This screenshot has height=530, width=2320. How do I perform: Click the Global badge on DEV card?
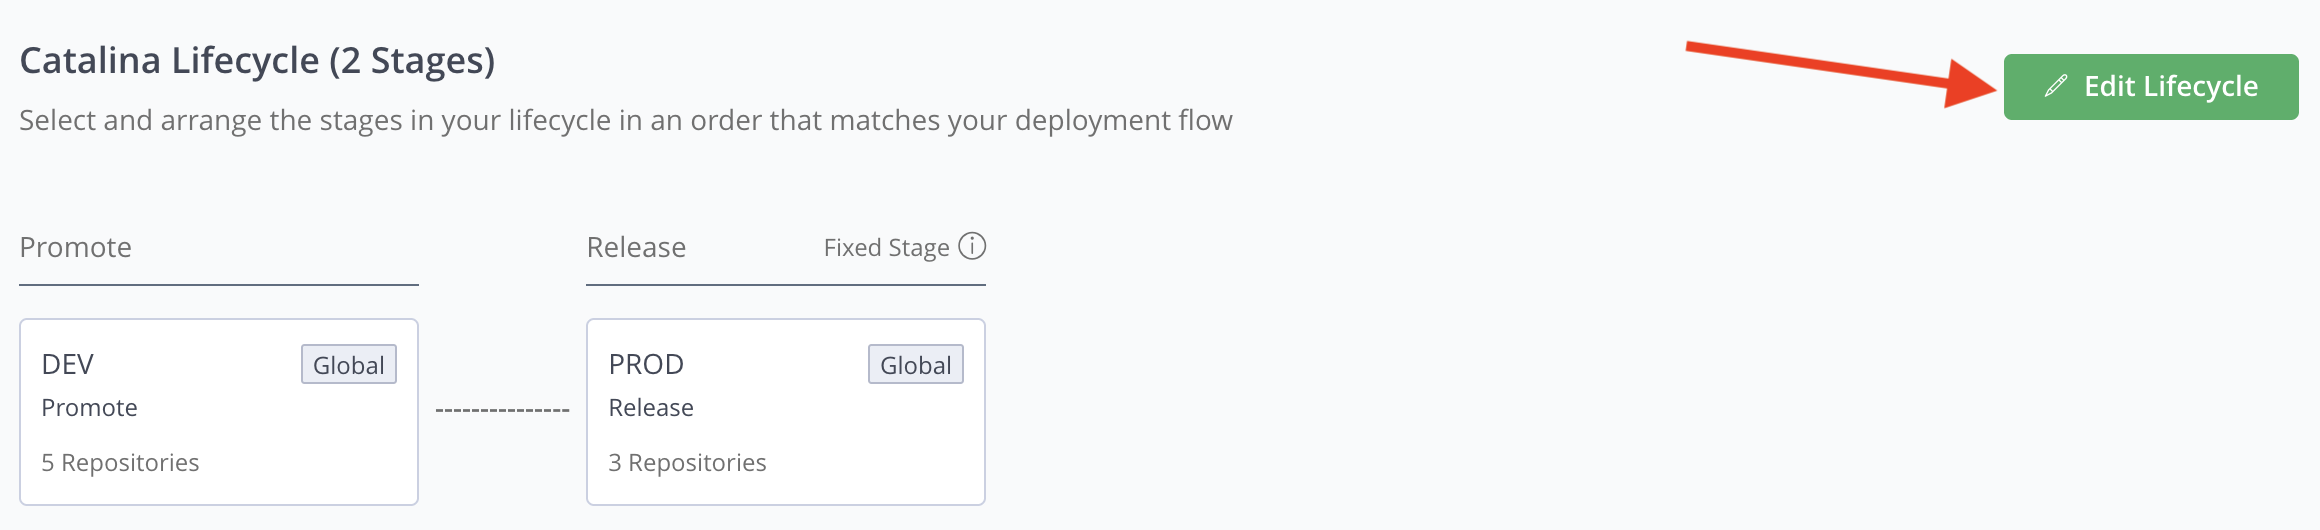tap(349, 365)
